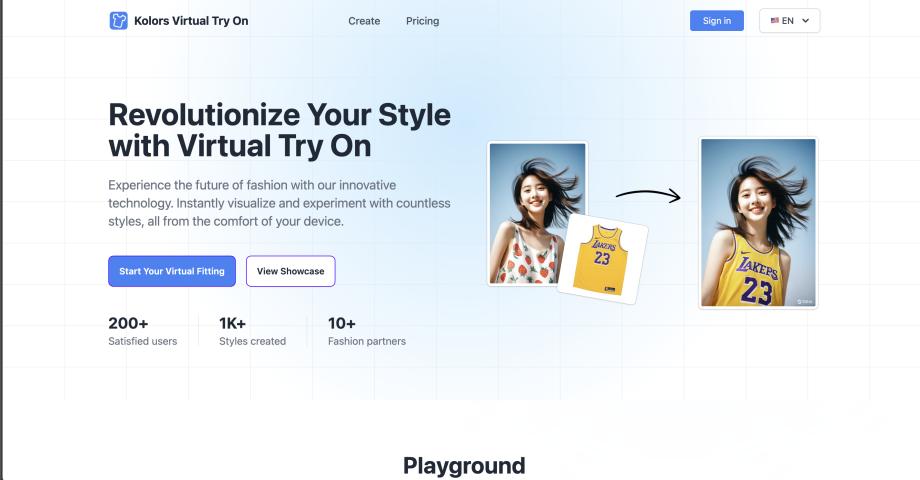The width and height of the screenshot is (920, 480).
Task: Click the Kolors Virtual Try On brand name
Action: 191,21
